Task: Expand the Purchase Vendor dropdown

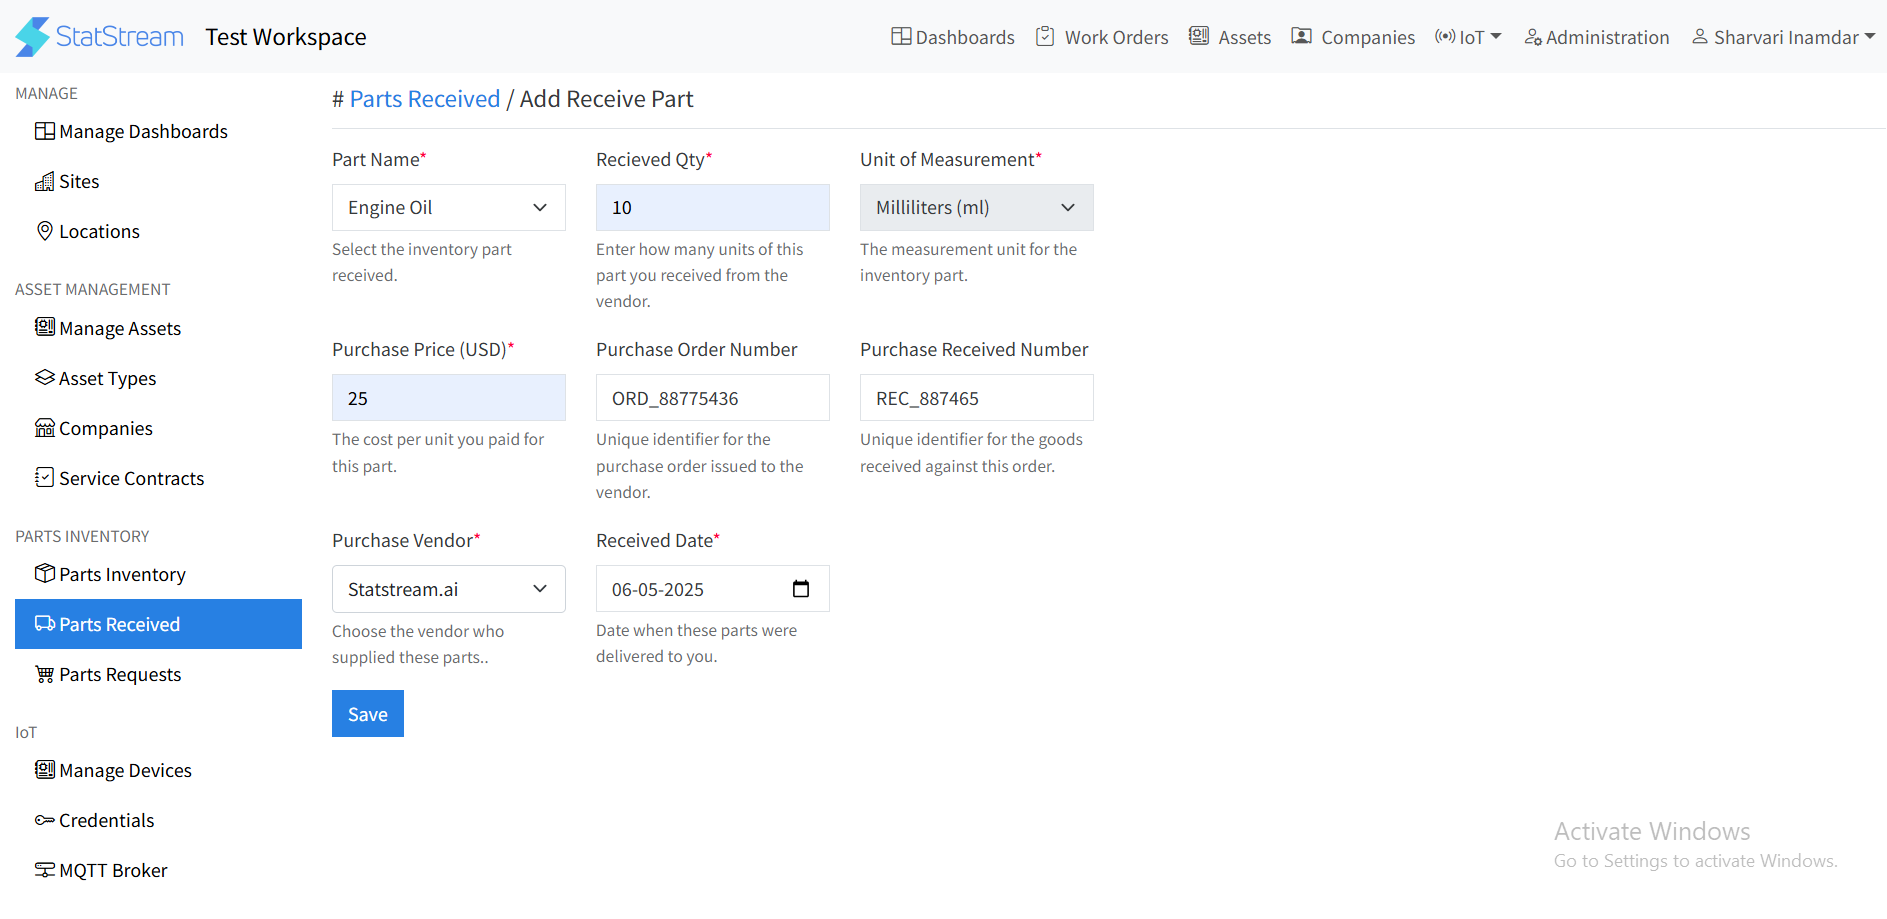Action: 448,589
